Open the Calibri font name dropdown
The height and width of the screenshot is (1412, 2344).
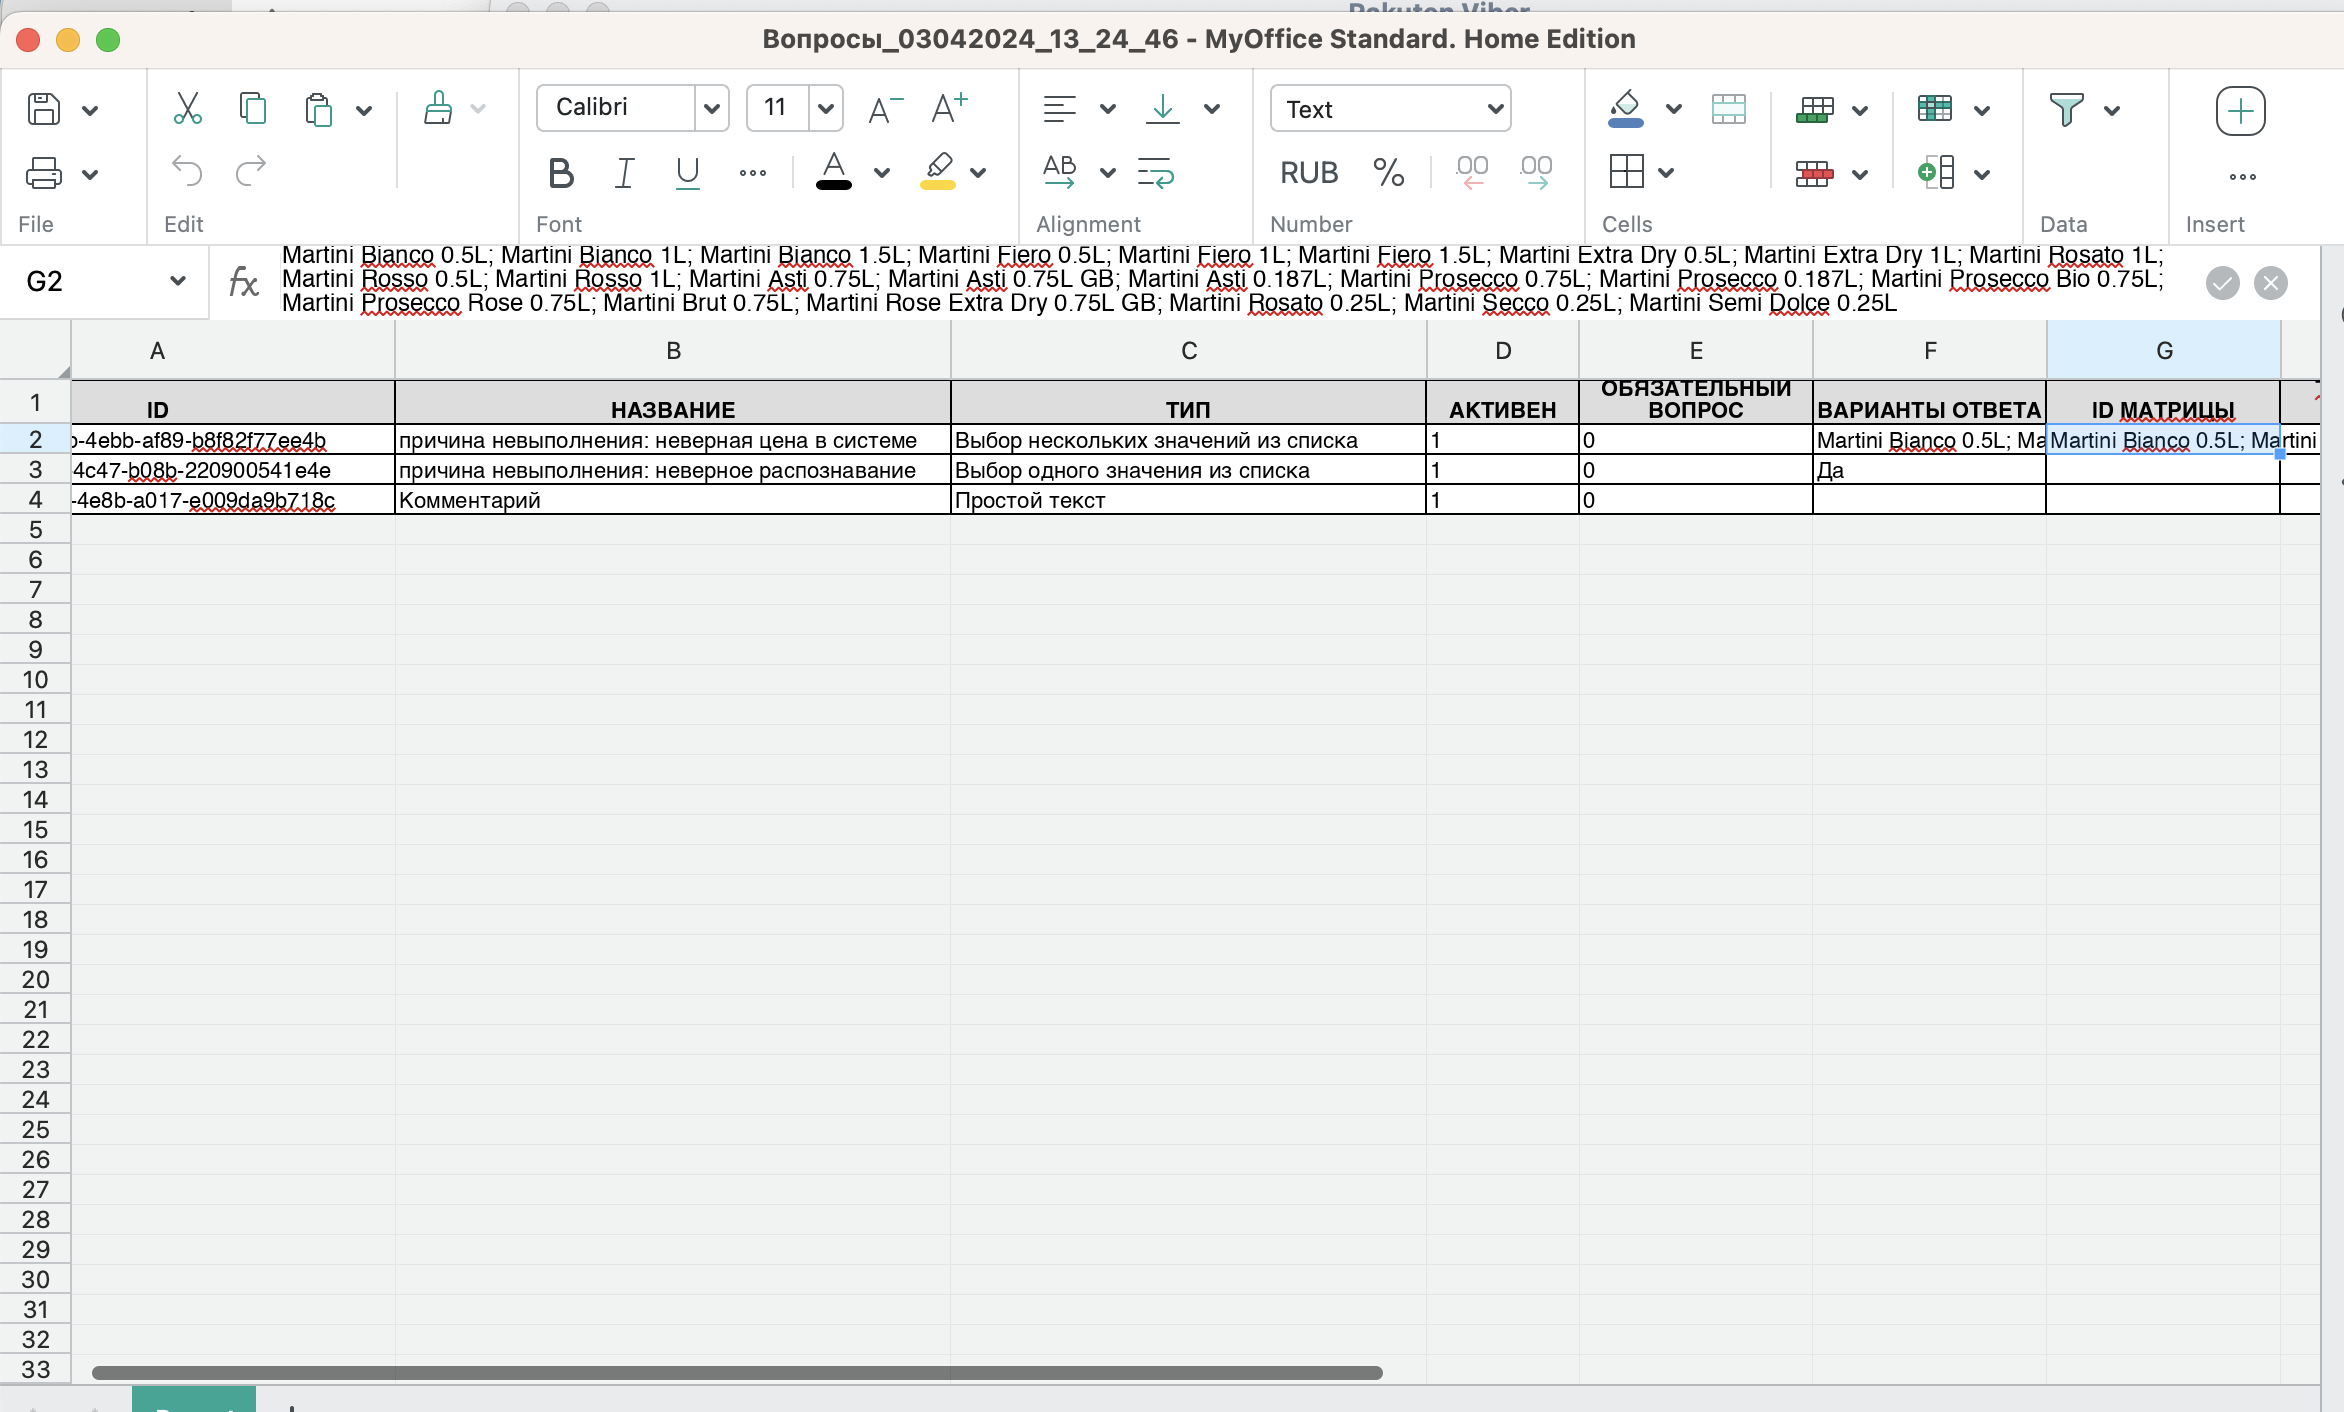point(711,108)
